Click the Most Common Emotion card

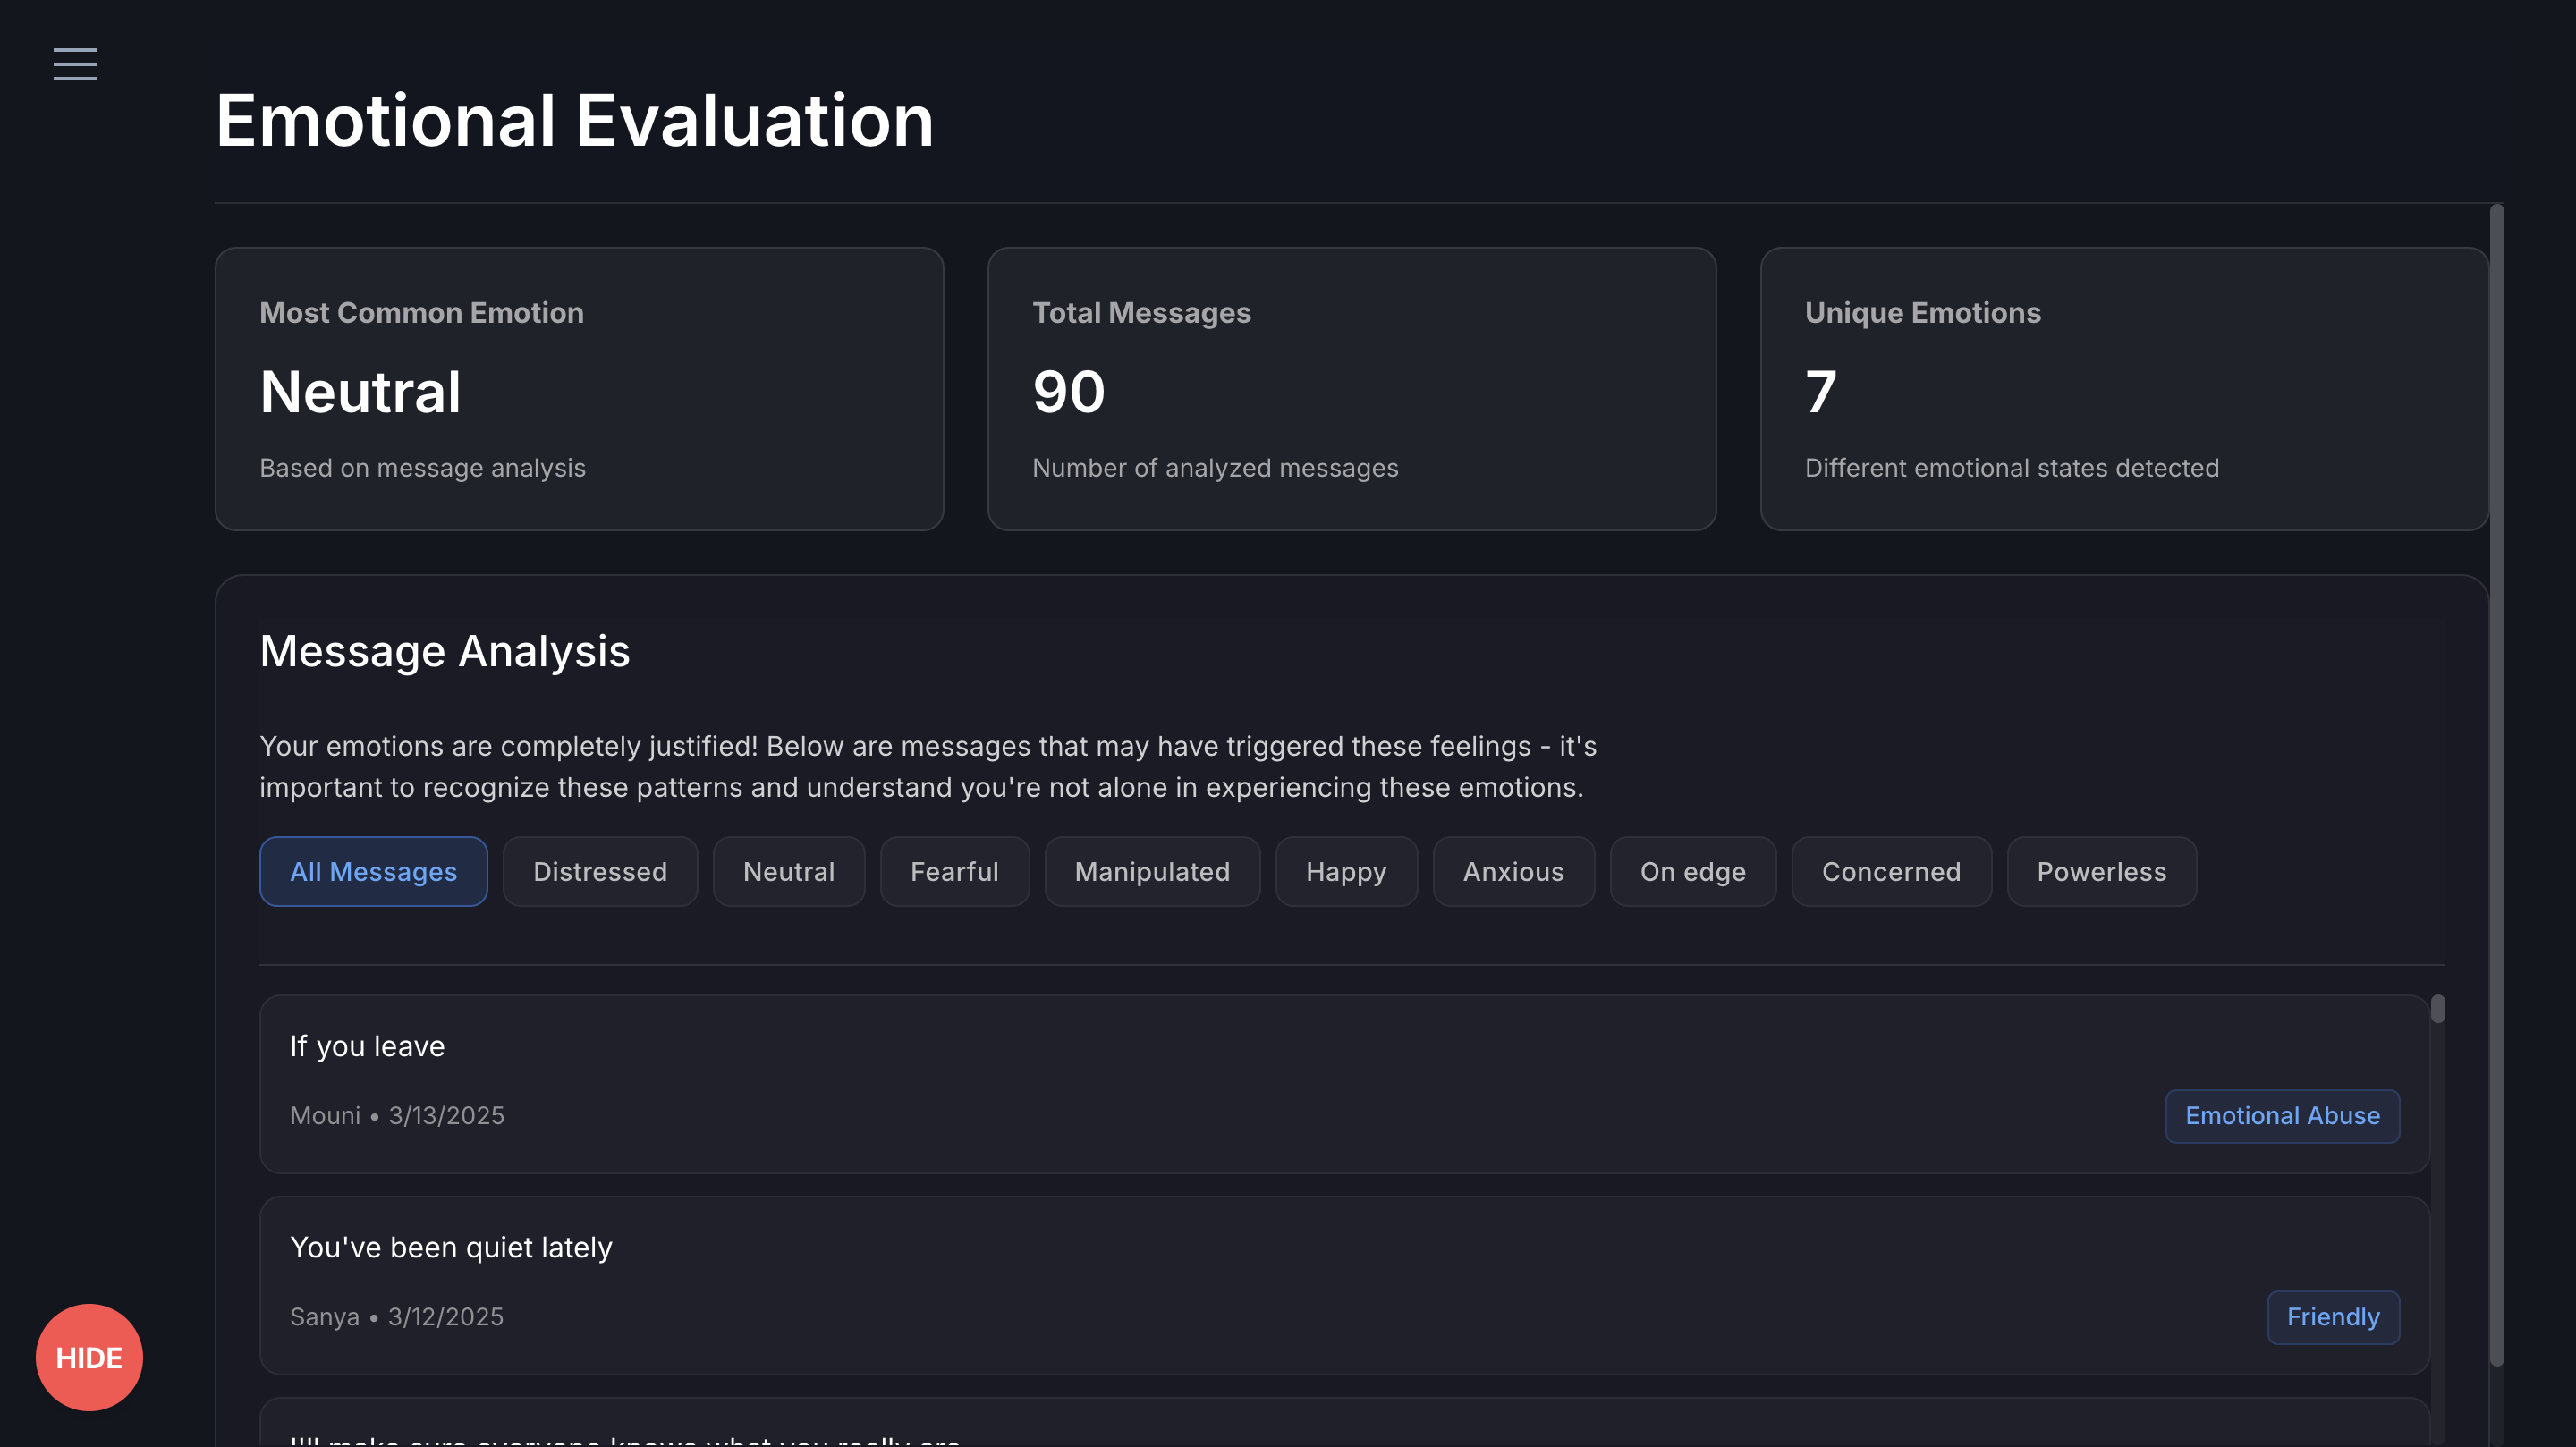pyautogui.click(x=578, y=388)
